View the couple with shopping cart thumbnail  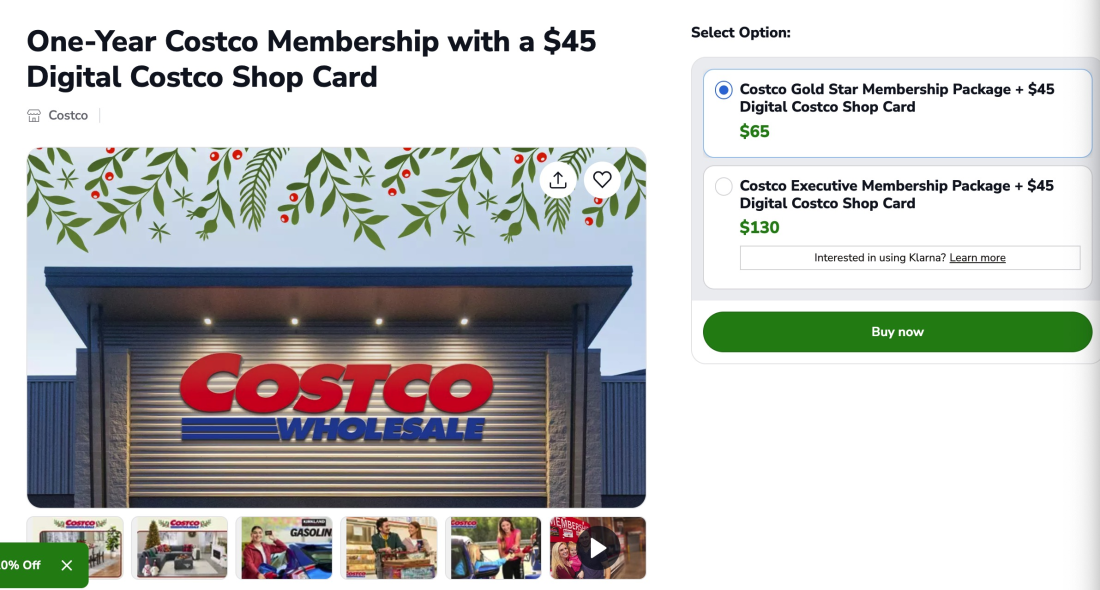coord(389,547)
